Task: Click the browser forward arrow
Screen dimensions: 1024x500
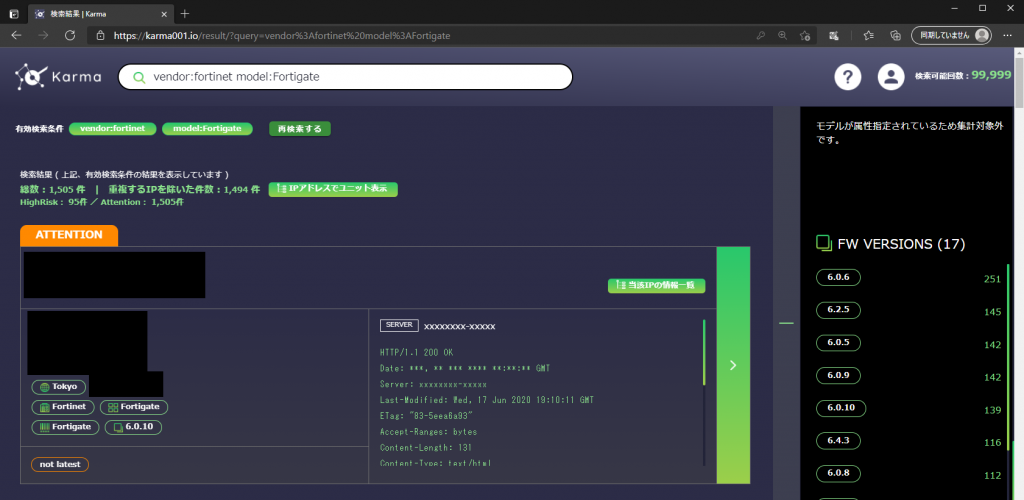Action: [43, 35]
